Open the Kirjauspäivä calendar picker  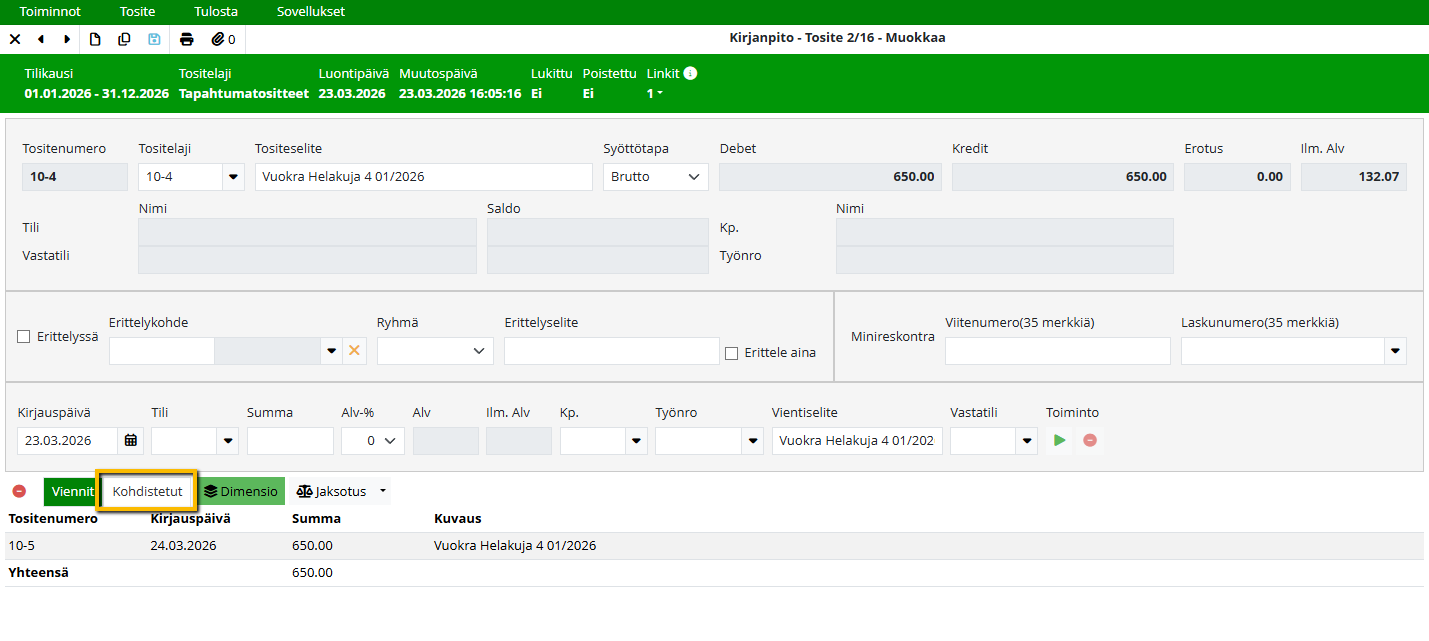pyautogui.click(x=130, y=441)
